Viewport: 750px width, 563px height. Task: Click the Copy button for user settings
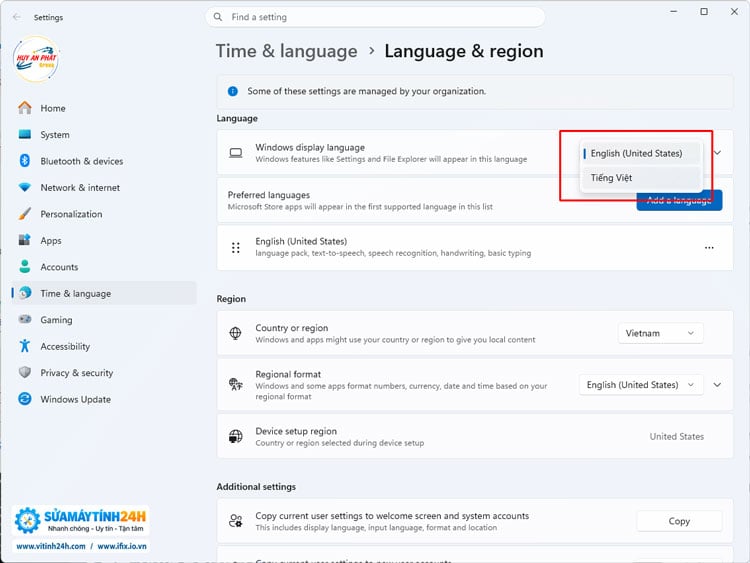pyautogui.click(x=679, y=521)
